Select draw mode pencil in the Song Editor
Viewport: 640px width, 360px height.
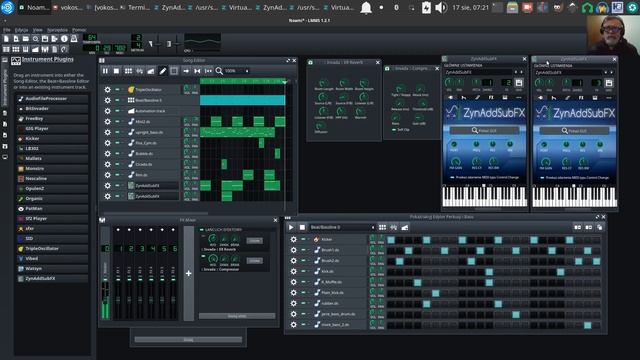162,71
